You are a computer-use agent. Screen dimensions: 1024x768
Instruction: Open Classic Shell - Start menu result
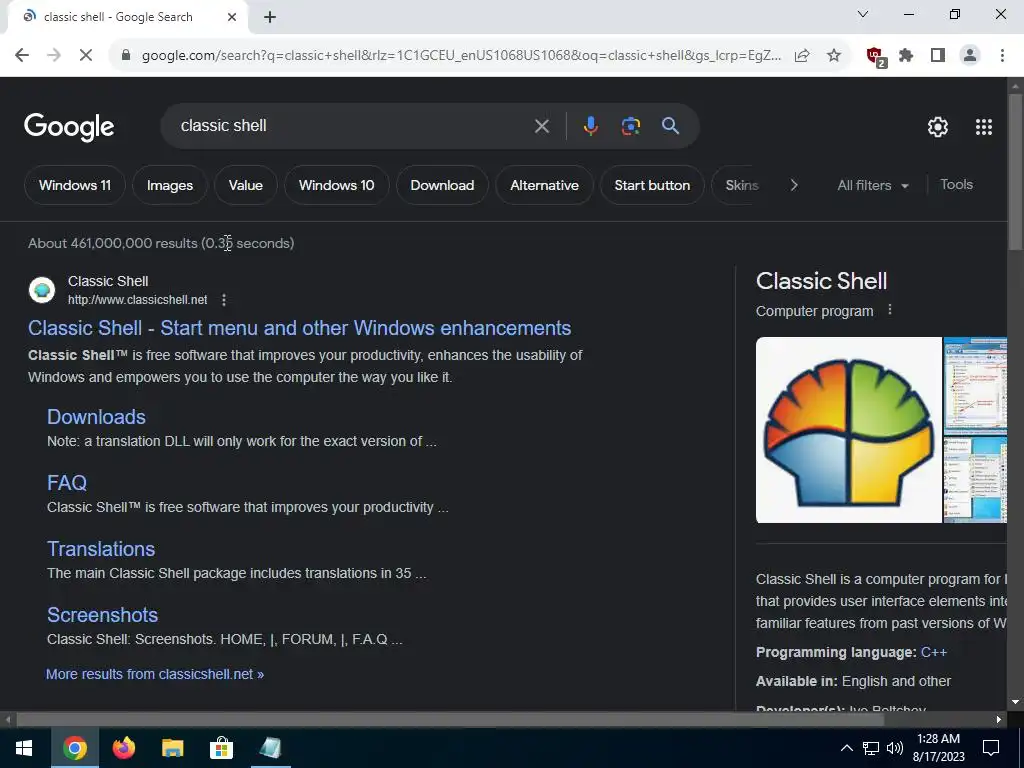coord(299,328)
